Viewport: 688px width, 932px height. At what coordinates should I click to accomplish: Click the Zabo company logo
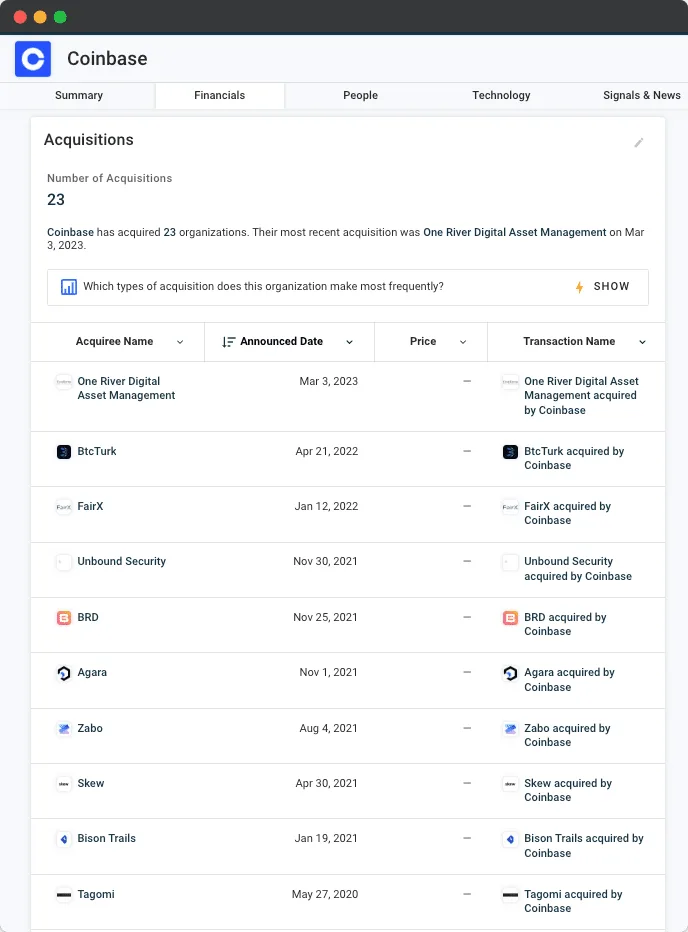click(x=63, y=728)
